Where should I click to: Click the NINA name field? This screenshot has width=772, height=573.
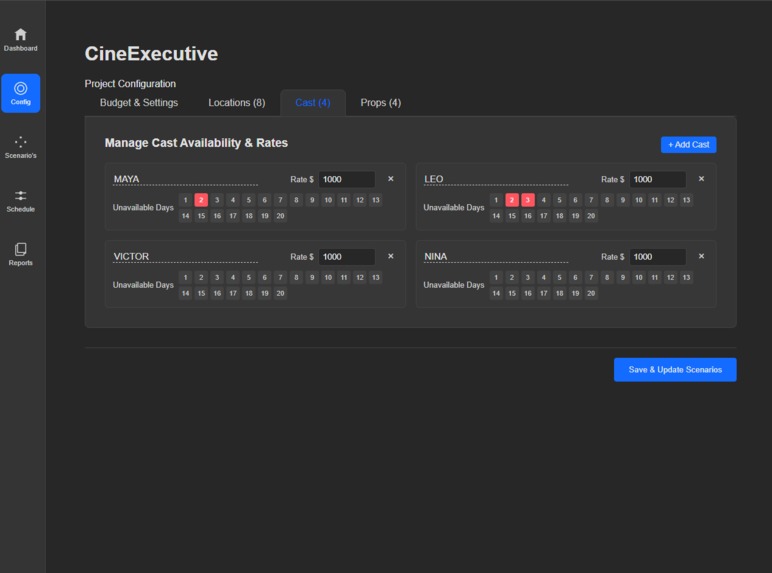(x=496, y=256)
